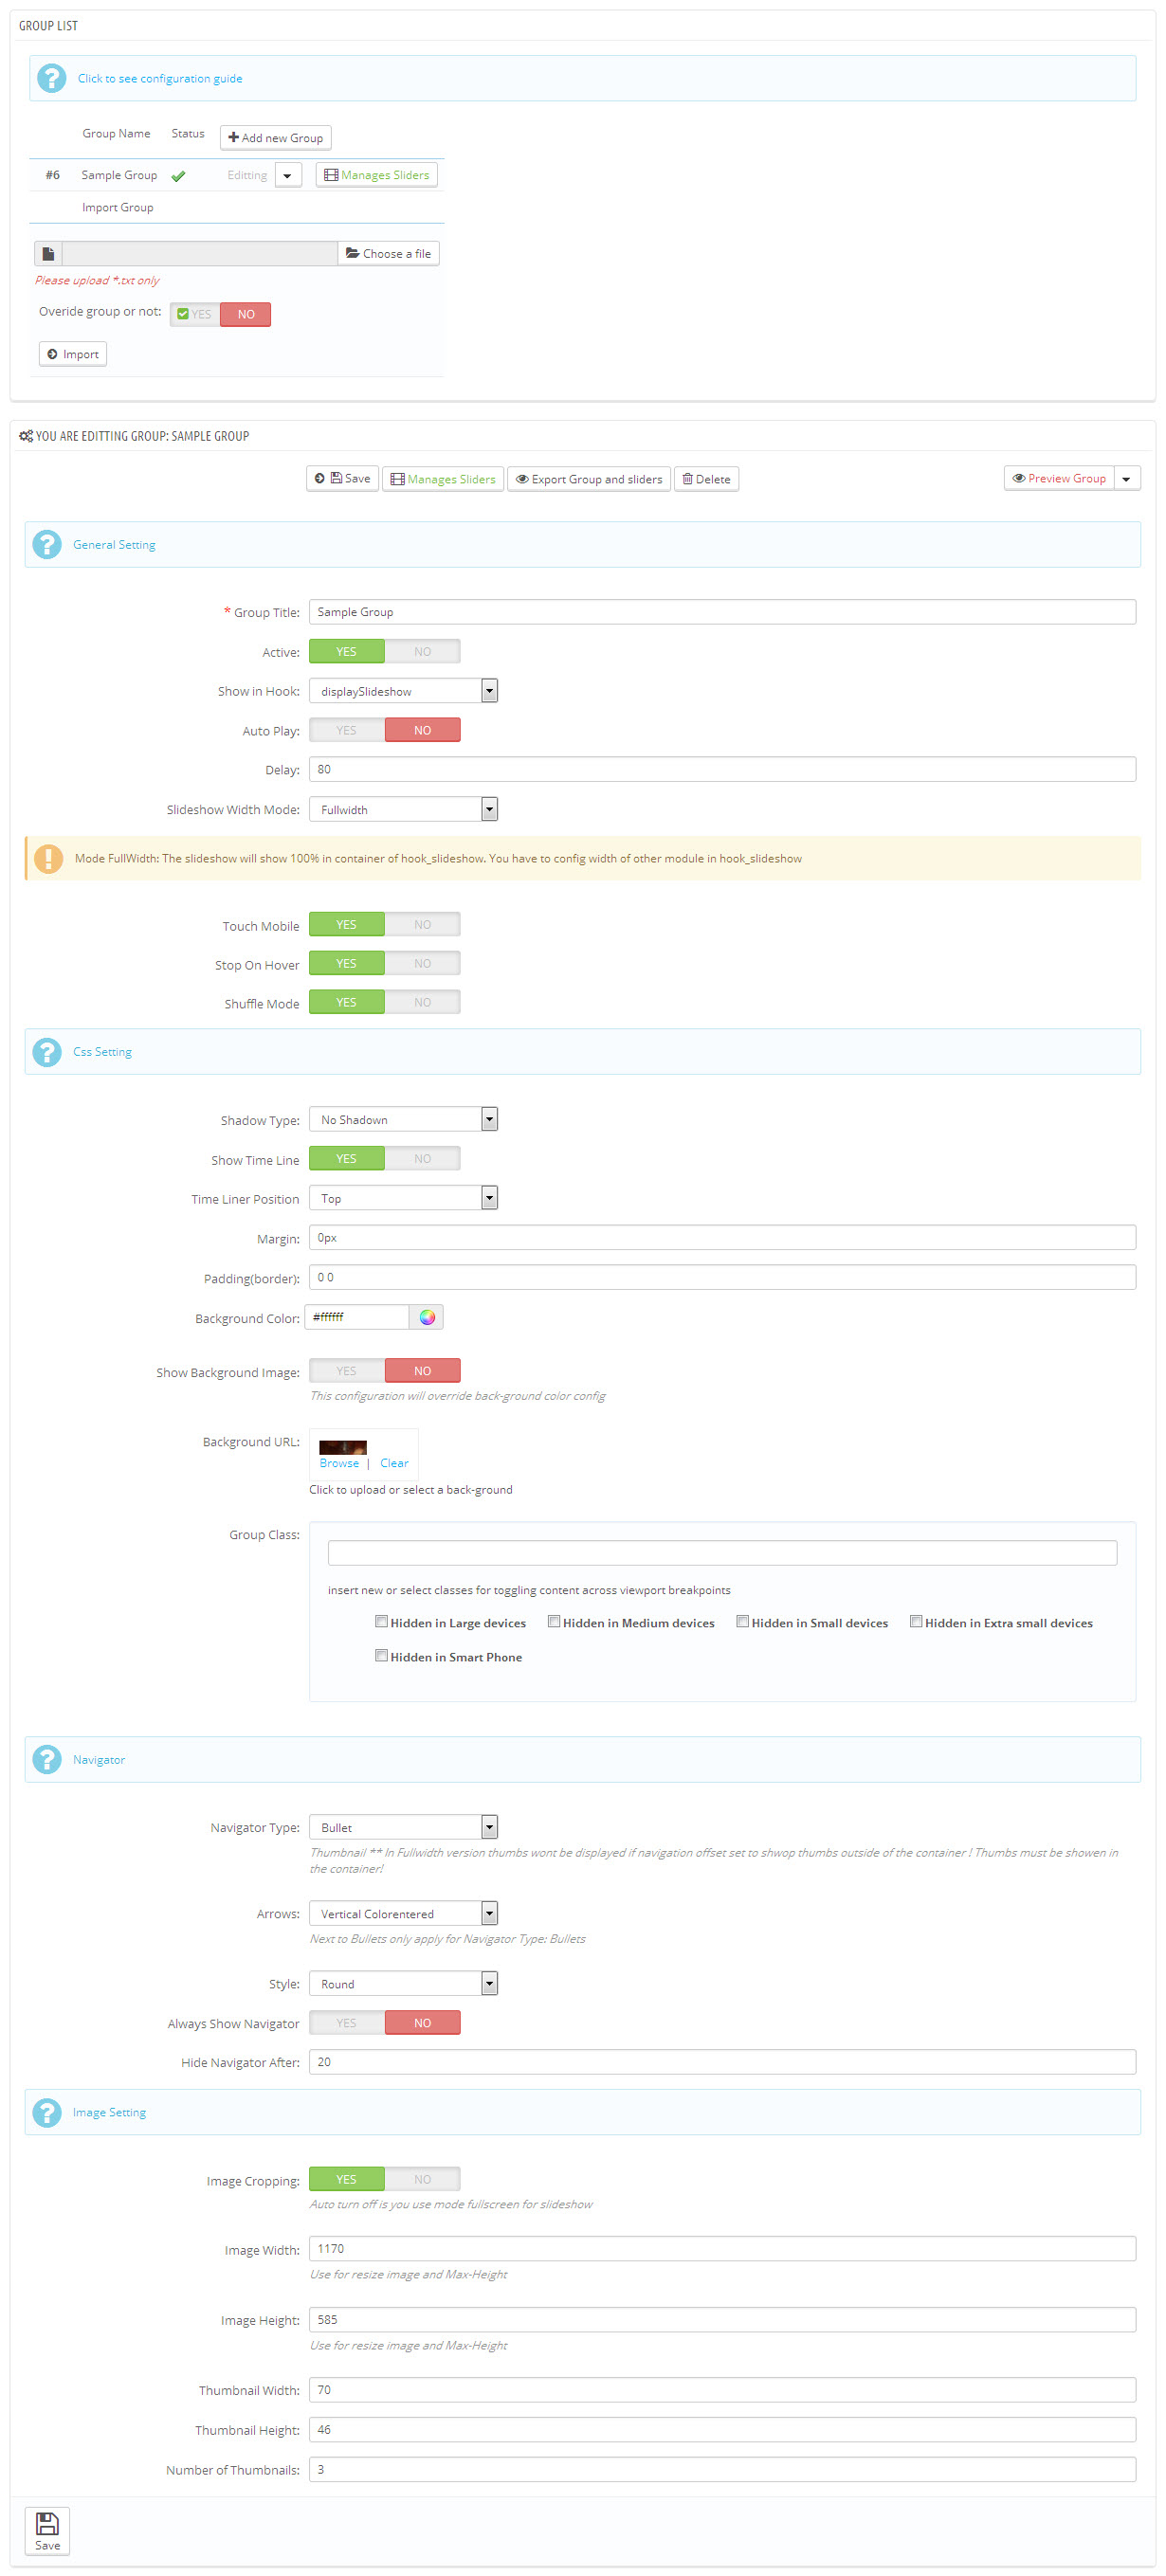Click the Hide Navigator After field
The image size is (1166, 2576).
coord(722,2062)
